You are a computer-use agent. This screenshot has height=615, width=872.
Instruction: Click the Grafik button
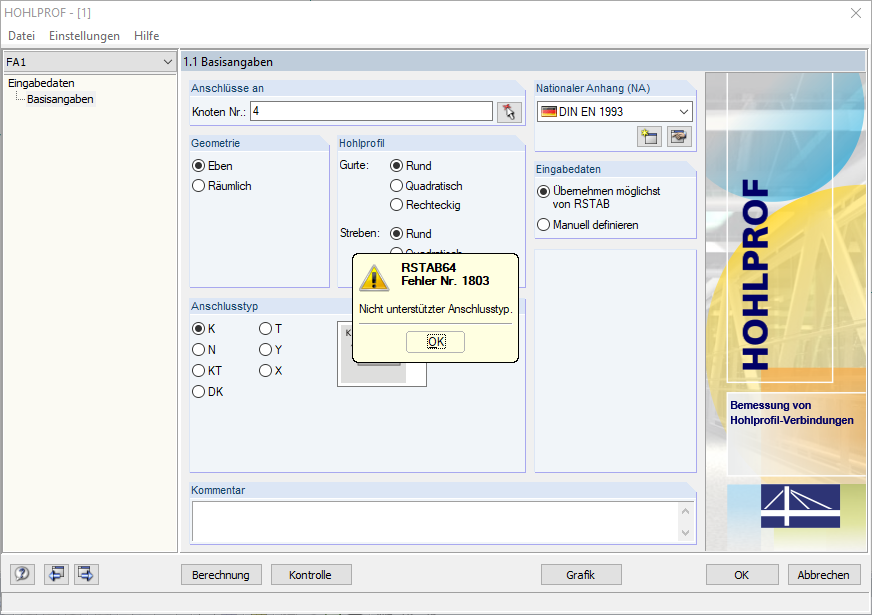pyautogui.click(x=581, y=575)
